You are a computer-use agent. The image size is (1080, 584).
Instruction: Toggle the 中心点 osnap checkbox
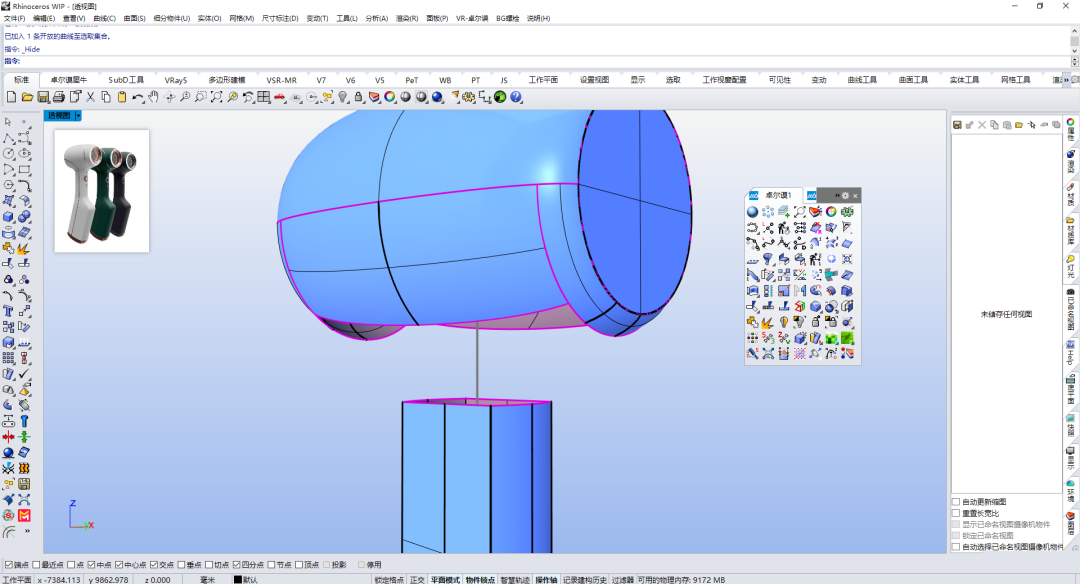119,565
